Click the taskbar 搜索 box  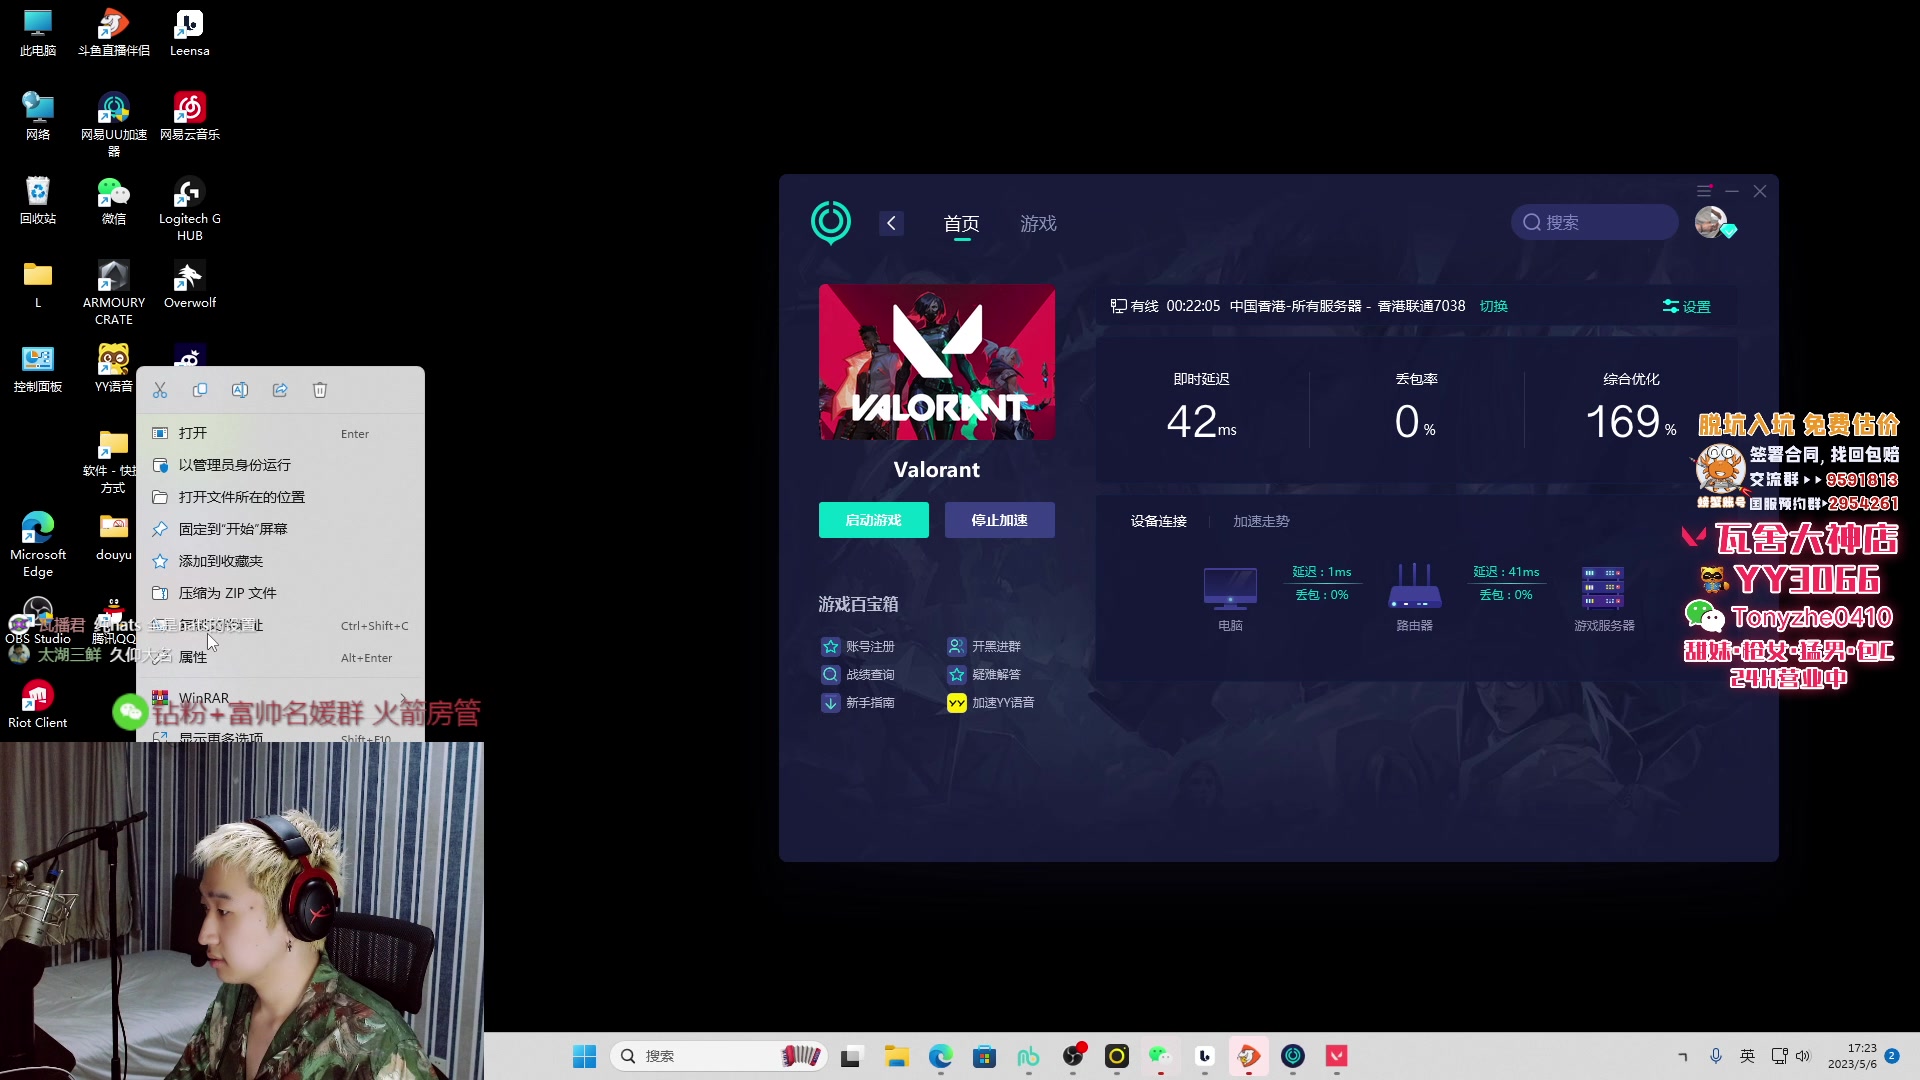pyautogui.click(x=718, y=1056)
